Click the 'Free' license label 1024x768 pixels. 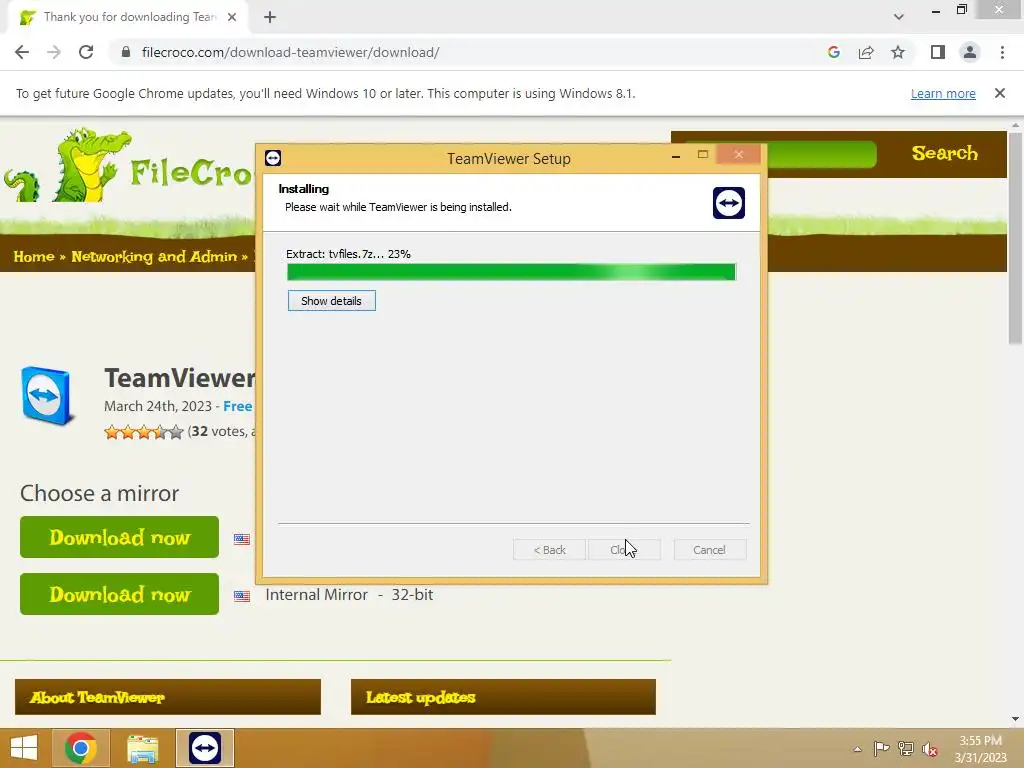tap(238, 406)
